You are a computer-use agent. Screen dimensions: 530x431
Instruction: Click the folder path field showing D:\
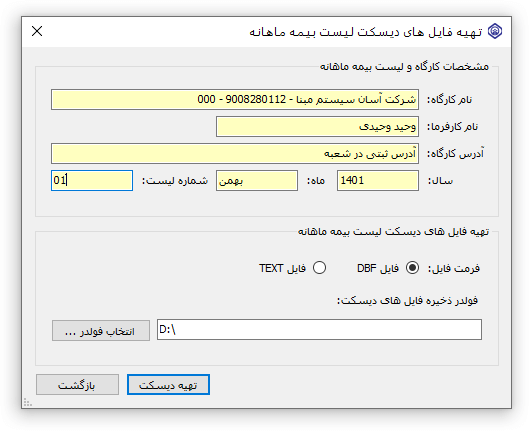click(x=319, y=330)
